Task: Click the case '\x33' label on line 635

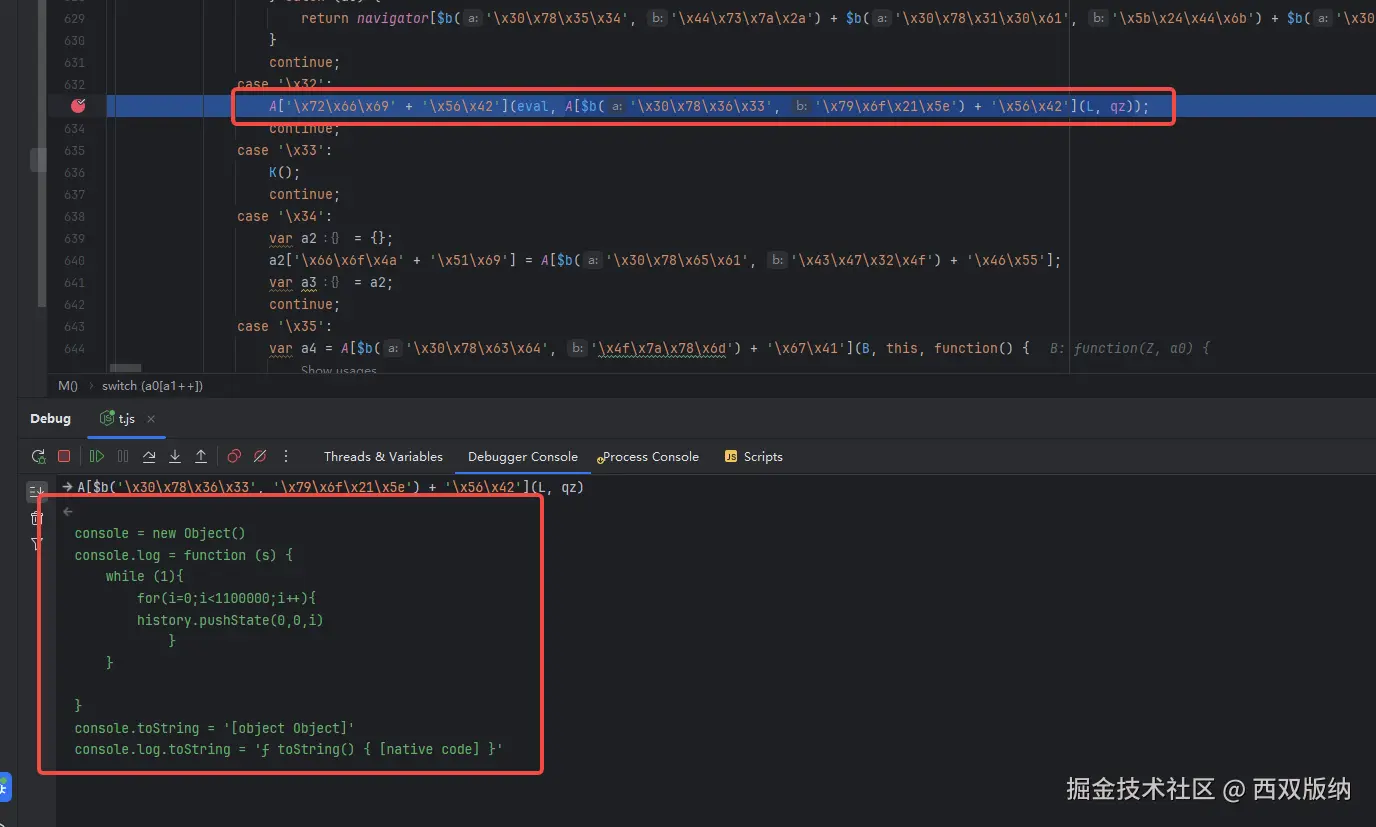Action: point(285,150)
